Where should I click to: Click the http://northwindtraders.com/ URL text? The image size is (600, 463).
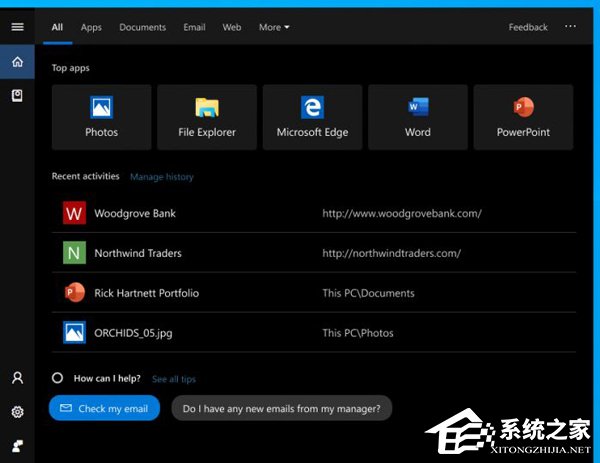point(391,253)
